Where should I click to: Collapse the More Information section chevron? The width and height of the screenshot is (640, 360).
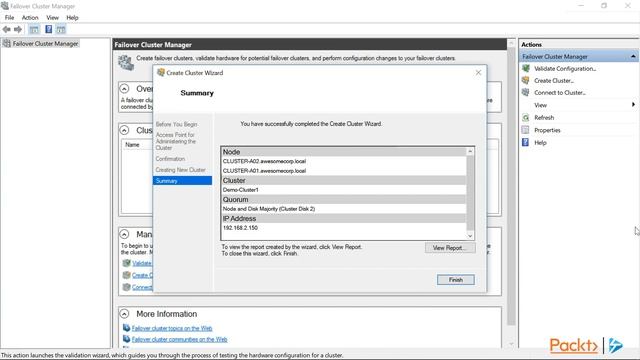[x=124, y=314]
